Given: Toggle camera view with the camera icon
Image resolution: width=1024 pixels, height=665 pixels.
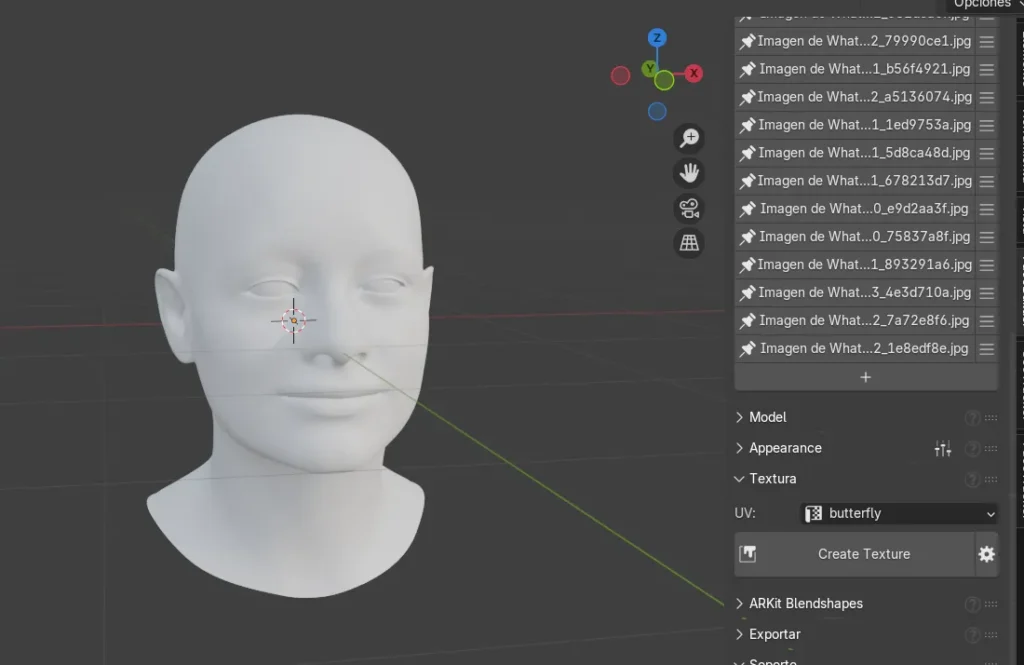Looking at the screenshot, I should pyautogui.click(x=689, y=208).
